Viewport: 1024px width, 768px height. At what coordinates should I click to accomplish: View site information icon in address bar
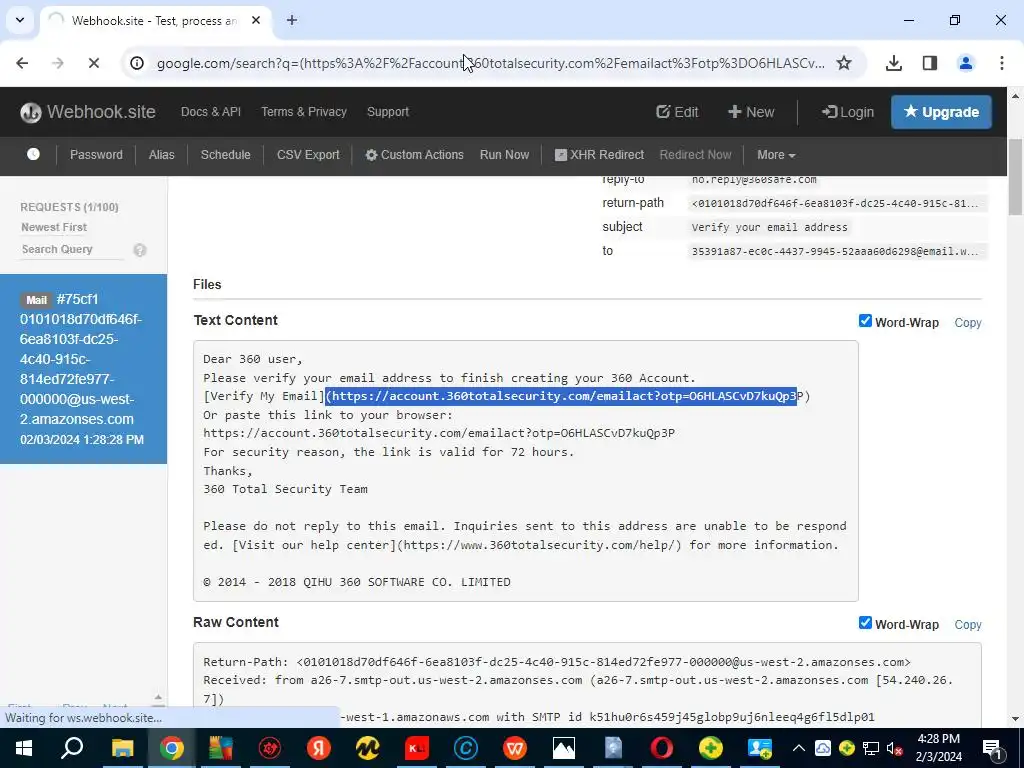pyautogui.click(x=136, y=63)
